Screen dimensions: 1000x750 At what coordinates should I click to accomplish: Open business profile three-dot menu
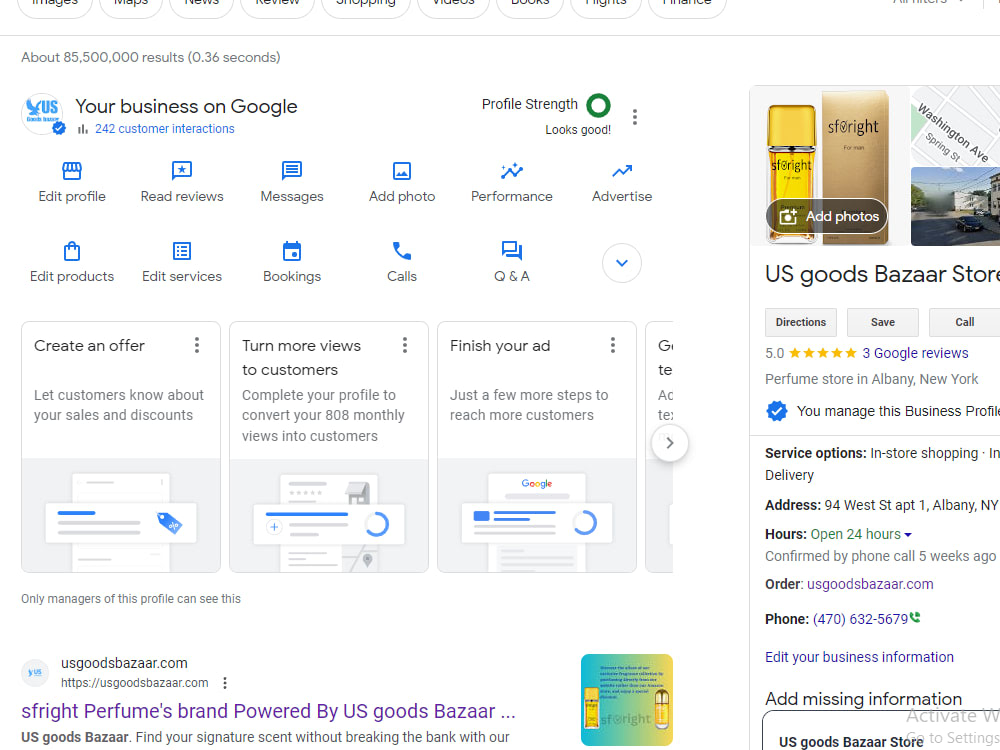pyautogui.click(x=634, y=117)
